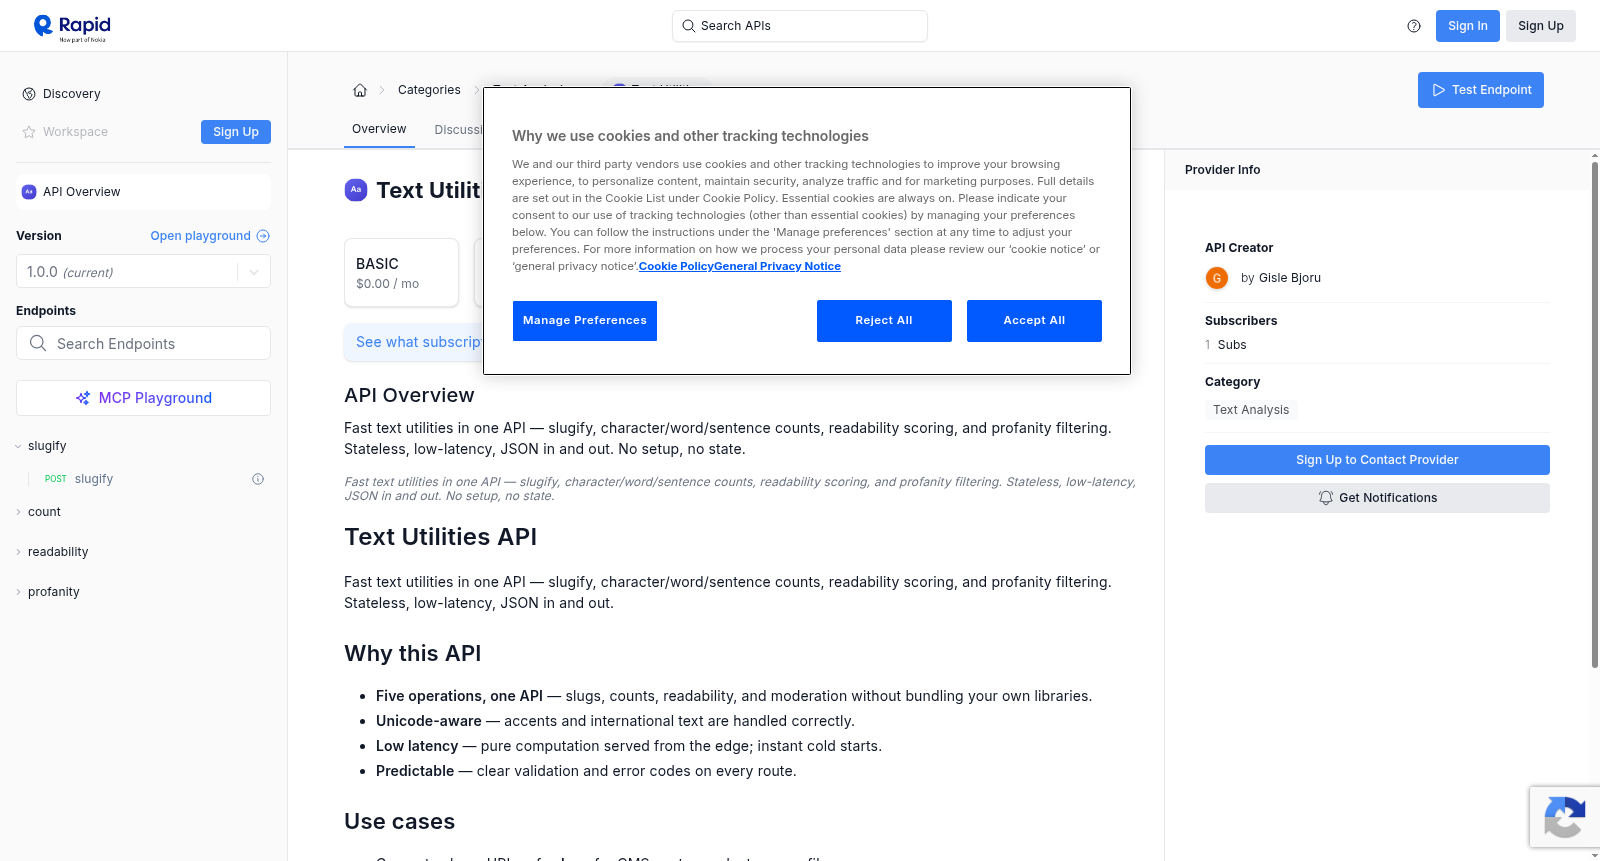Expand the count endpoint group
This screenshot has height=861, width=1600.
point(18,512)
